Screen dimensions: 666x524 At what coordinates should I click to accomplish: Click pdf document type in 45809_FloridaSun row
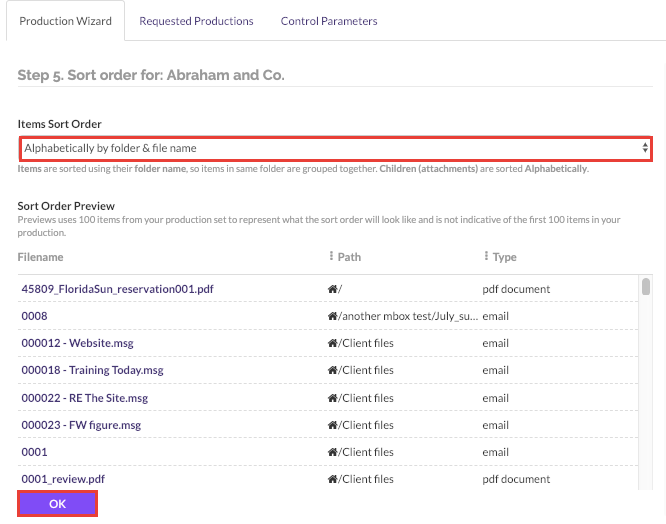[x=516, y=289]
